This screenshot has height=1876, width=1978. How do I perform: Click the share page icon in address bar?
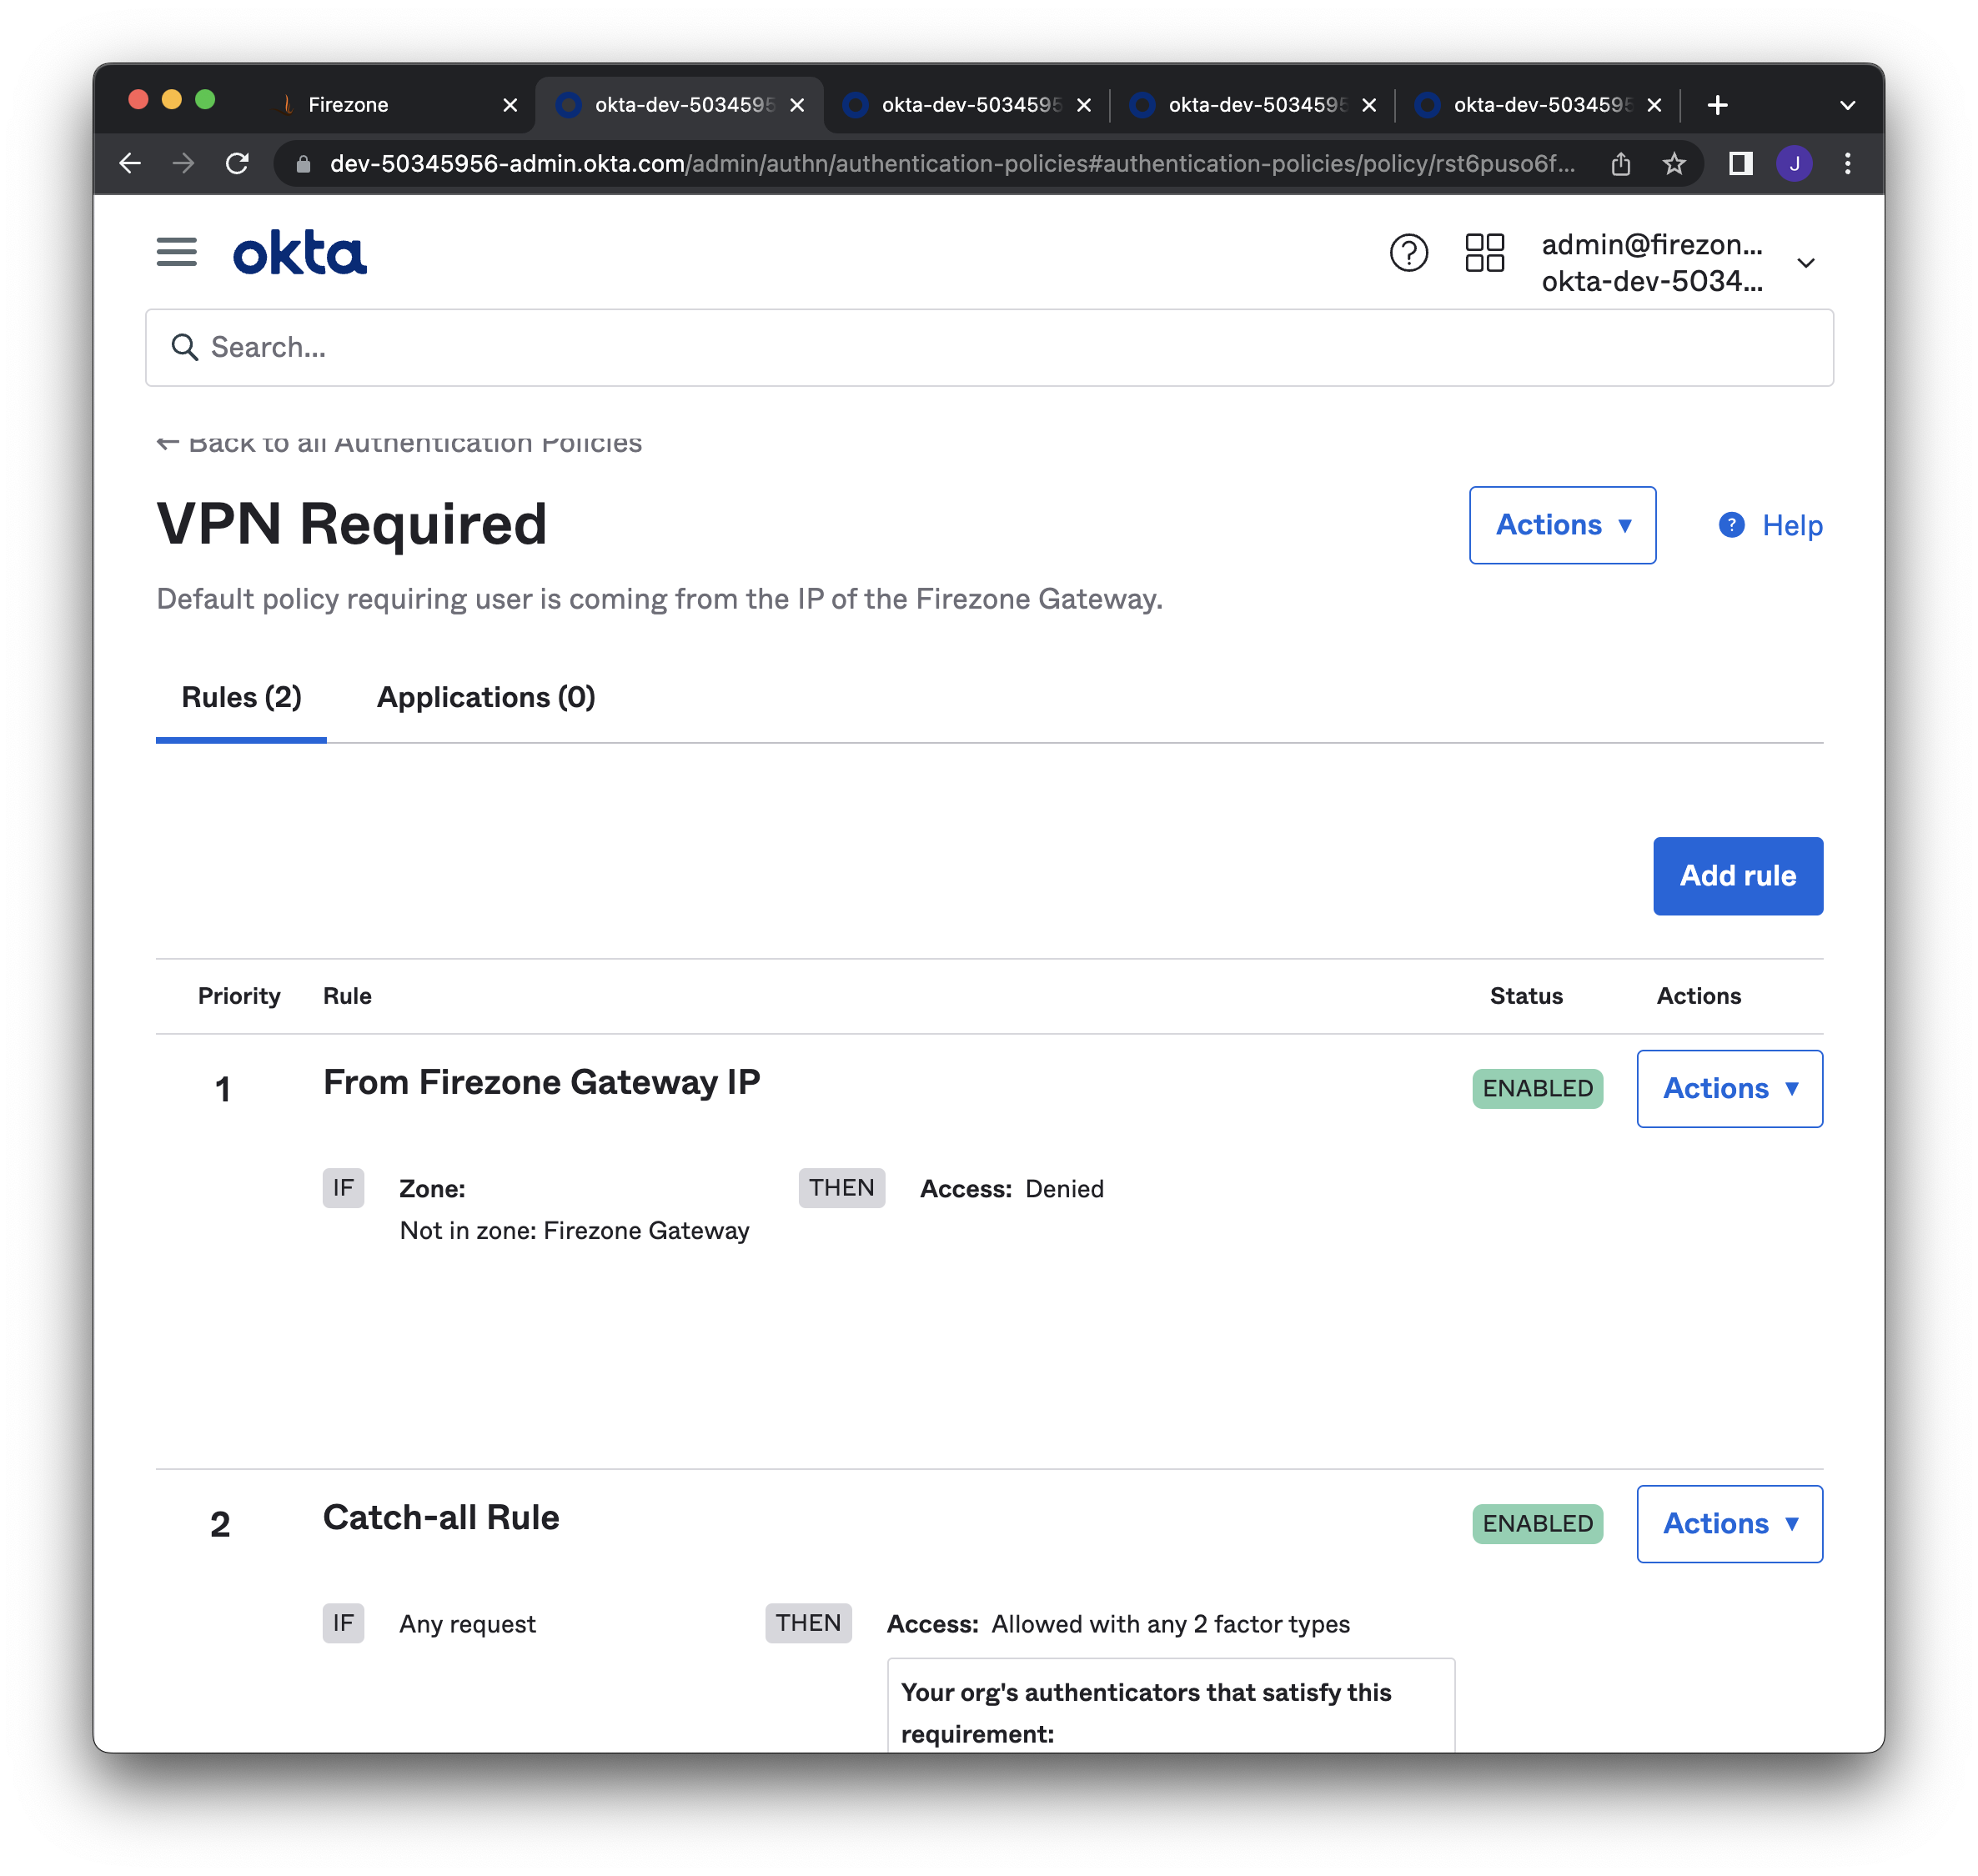click(1621, 163)
